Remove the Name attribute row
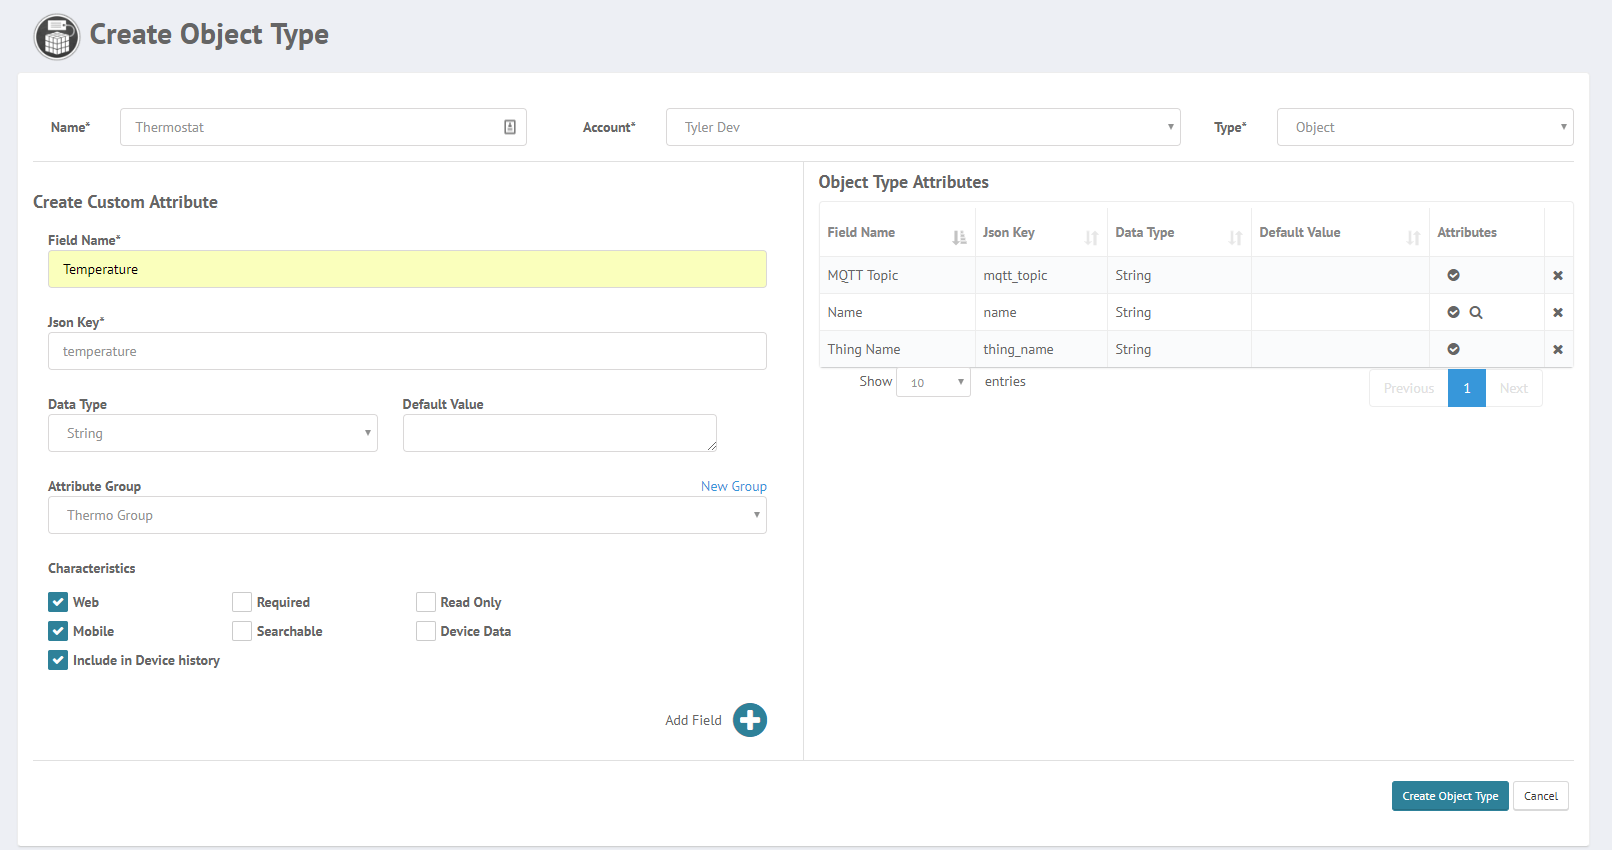The height and width of the screenshot is (850, 1612). click(1557, 312)
